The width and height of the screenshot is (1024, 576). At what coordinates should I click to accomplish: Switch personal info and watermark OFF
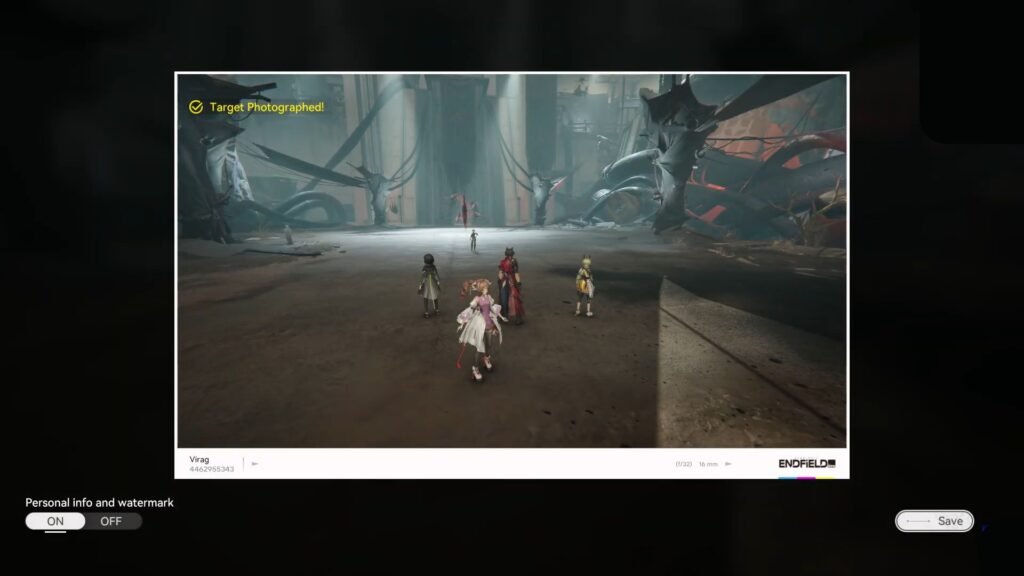click(x=111, y=521)
